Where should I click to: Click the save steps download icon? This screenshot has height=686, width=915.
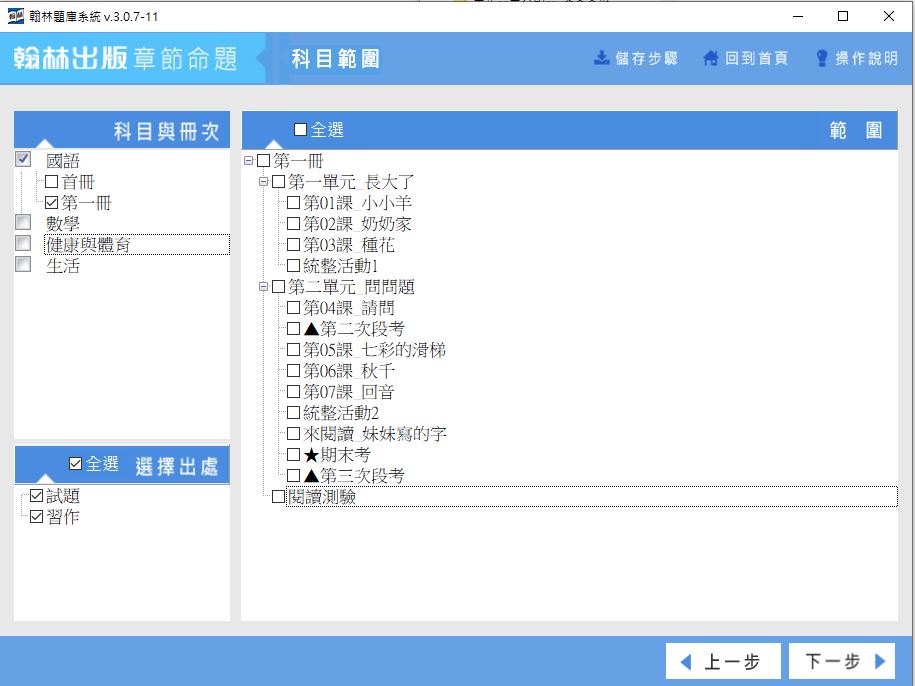tap(601, 58)
